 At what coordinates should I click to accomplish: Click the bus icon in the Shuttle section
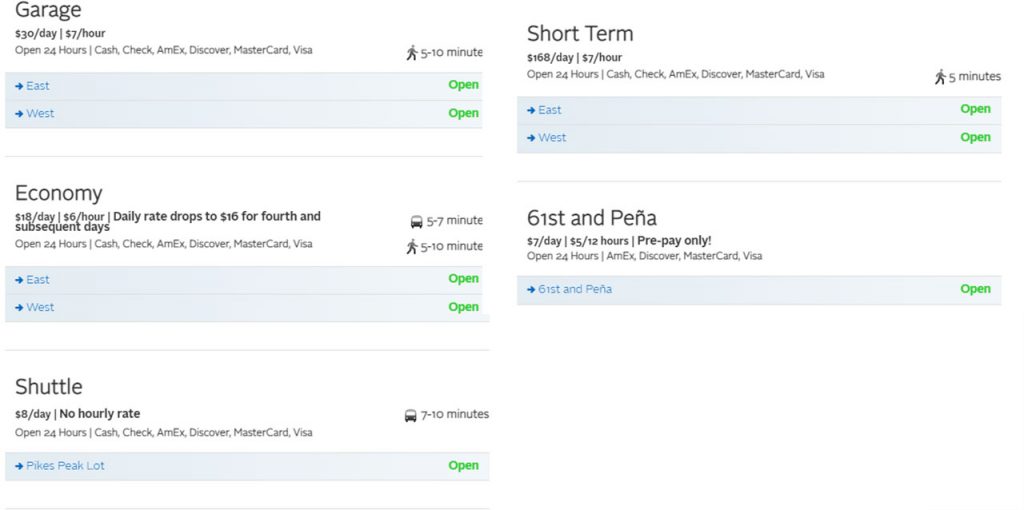410,415
